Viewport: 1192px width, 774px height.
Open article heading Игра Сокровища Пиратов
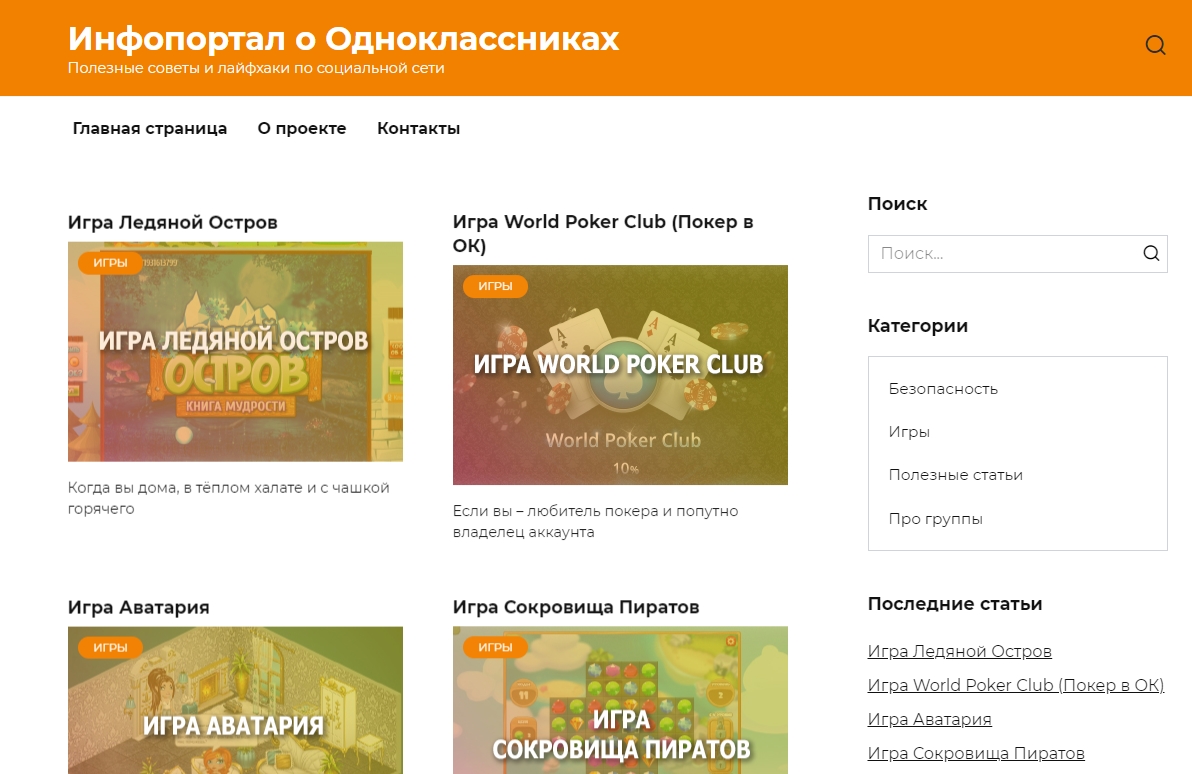(x=575, y=607)
